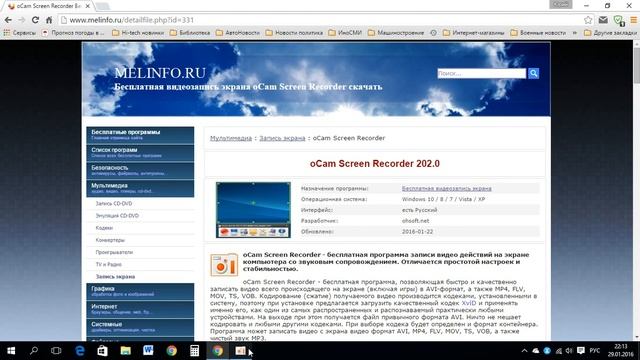The image size is (640, 360).
Task: Open the screen recorder taskbar icon
Action: click(240, 351)
